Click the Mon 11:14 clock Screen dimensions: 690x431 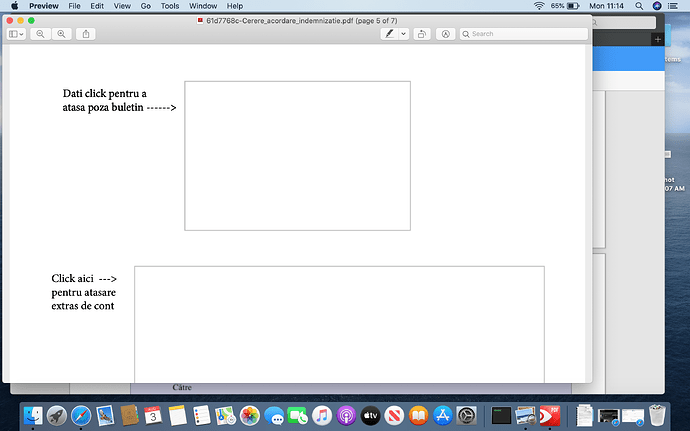coord(606,6)
